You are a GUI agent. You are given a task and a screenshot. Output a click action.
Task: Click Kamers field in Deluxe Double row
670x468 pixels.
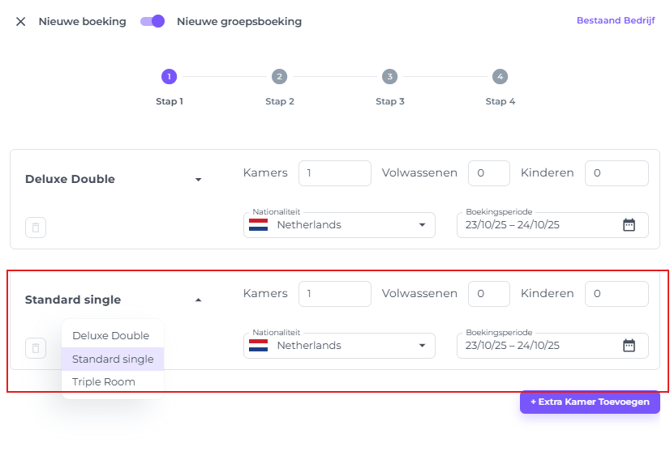coord(334,173)
